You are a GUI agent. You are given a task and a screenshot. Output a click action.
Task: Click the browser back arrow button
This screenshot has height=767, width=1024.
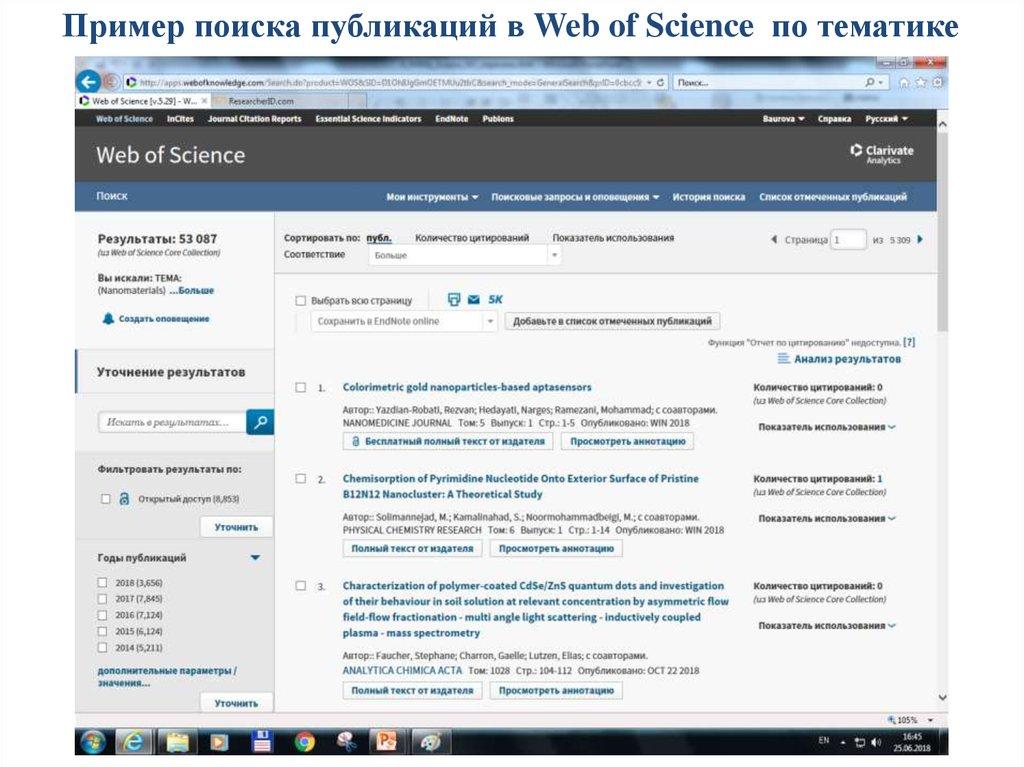pyautogui.click(x=89, y=82)
